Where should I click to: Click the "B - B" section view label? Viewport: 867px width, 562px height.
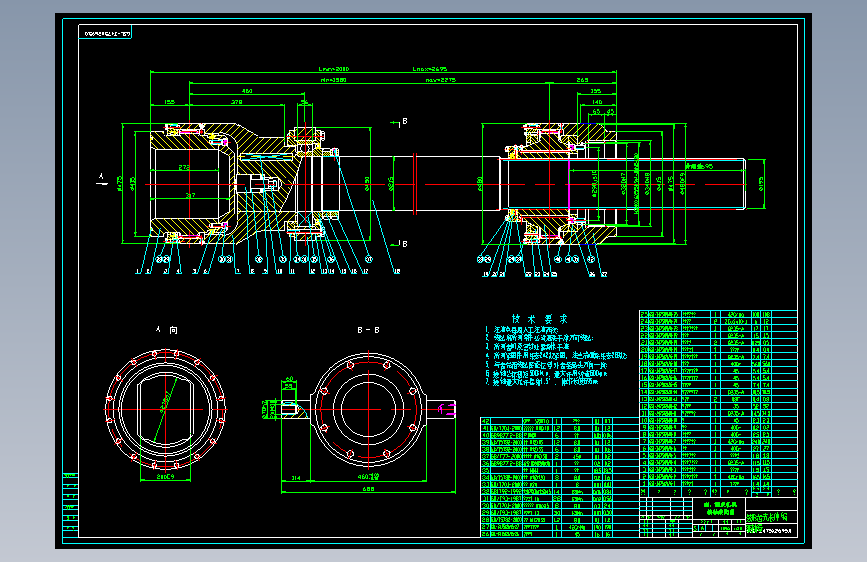(x=368, y=330)
